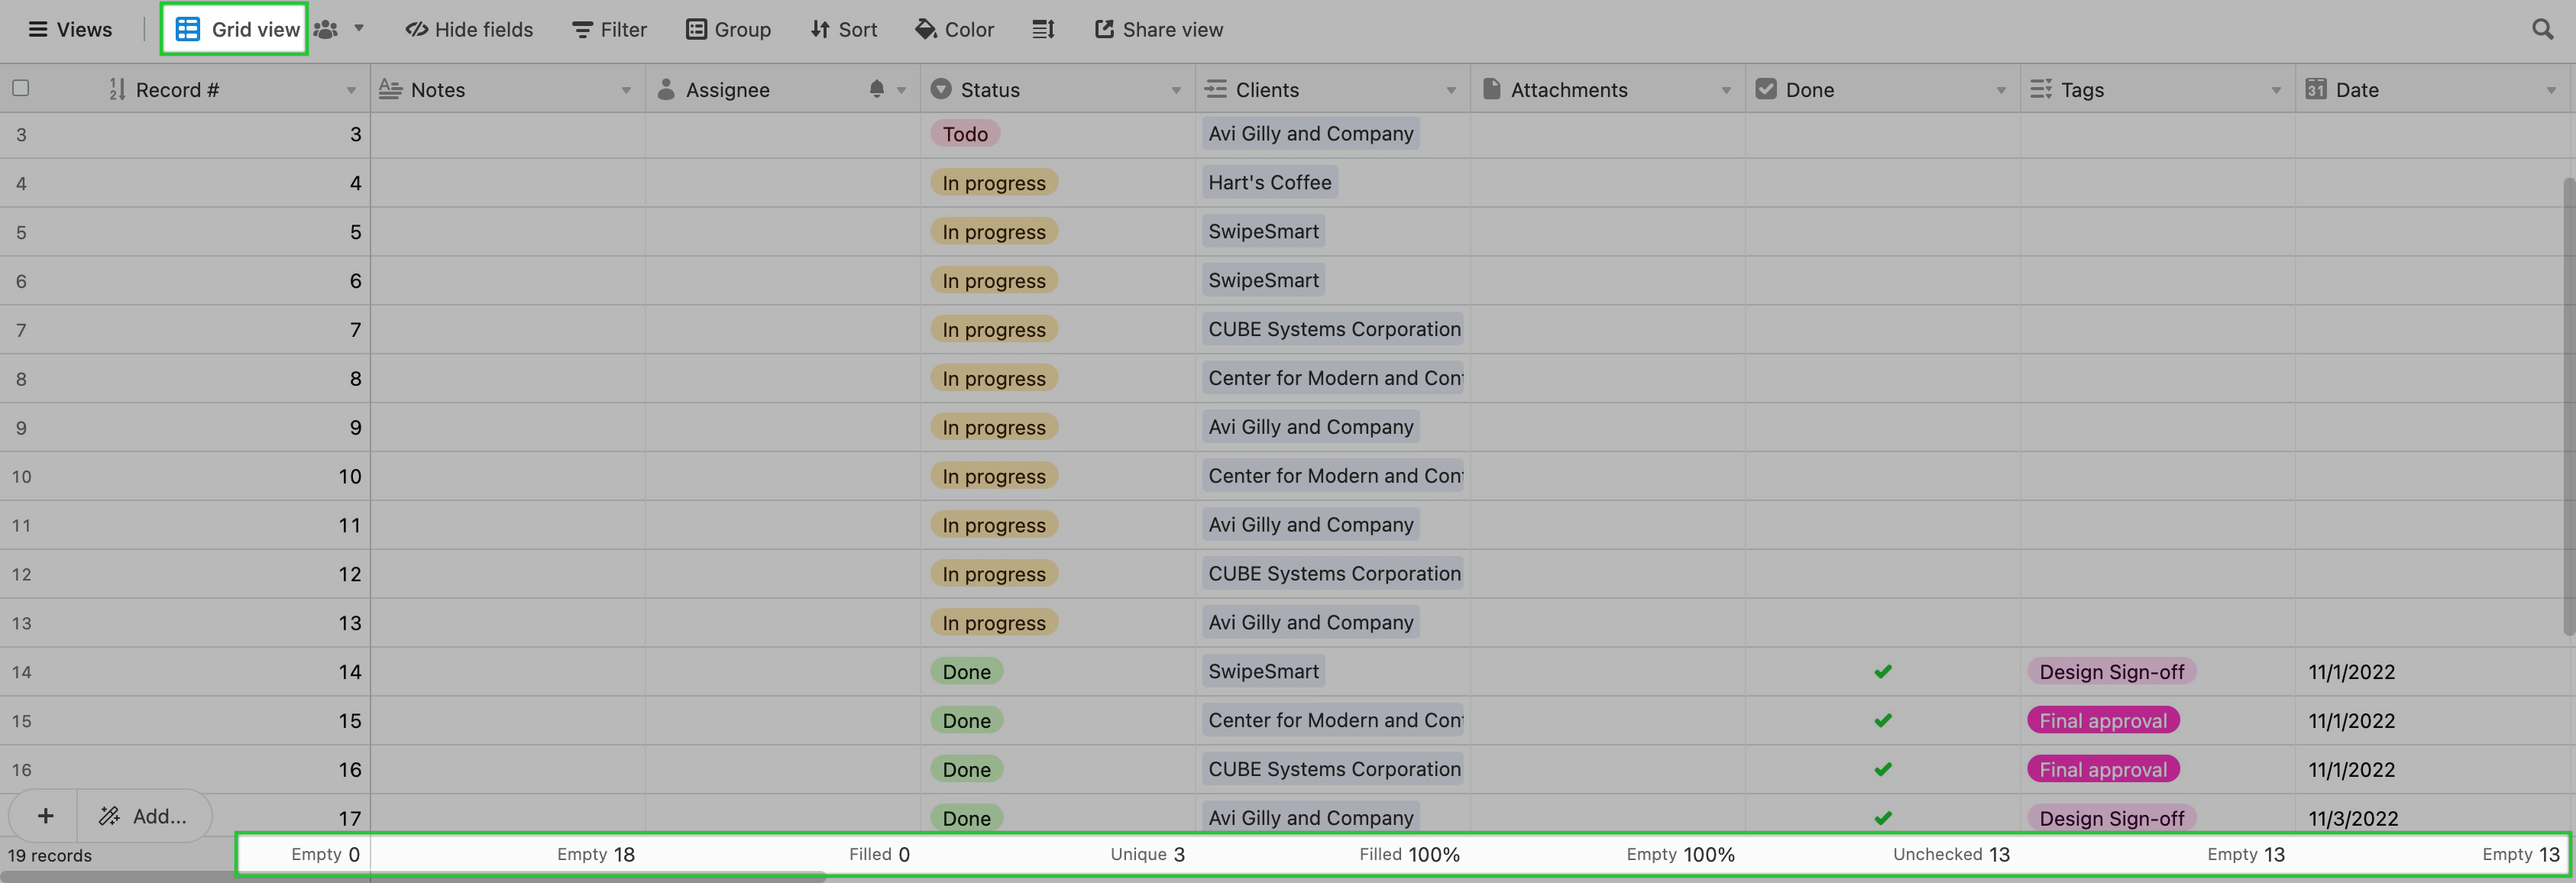This screenshot has width=2576, height=883.
Task: Click the Date calendar field icon
Action: click(x=2316, y=89)
